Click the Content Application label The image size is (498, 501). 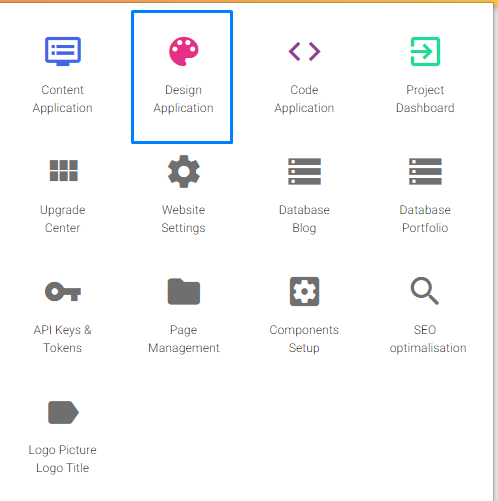(x=63, y=99)
